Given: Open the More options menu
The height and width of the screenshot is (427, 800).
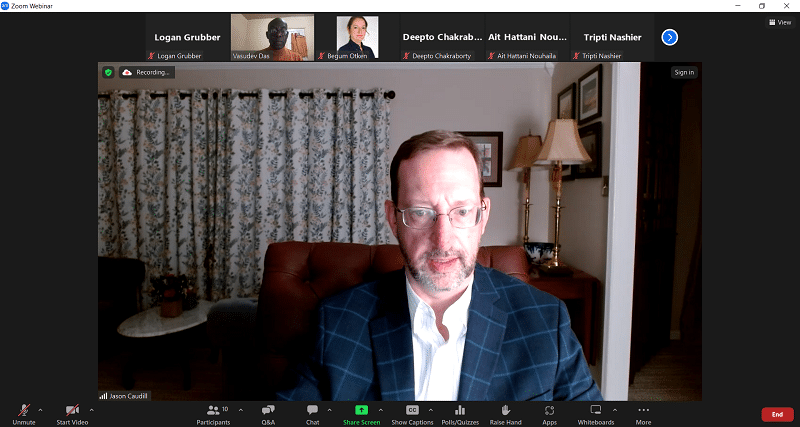Looking at the screenshot, I should pos(643,411).
